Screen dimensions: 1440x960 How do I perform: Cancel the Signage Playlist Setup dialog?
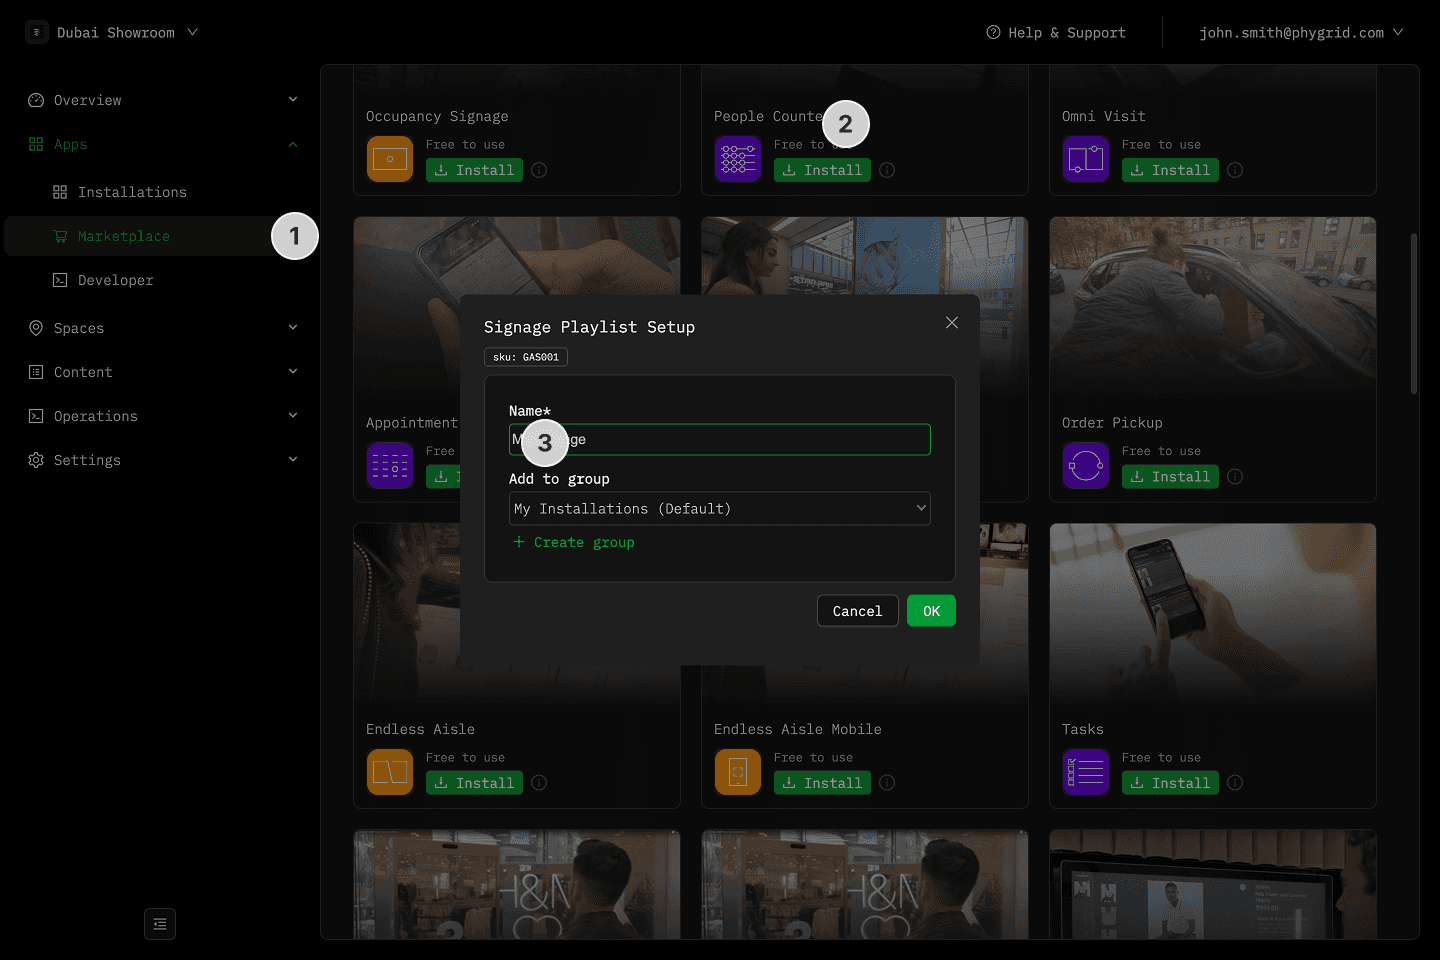coord(858,611)
